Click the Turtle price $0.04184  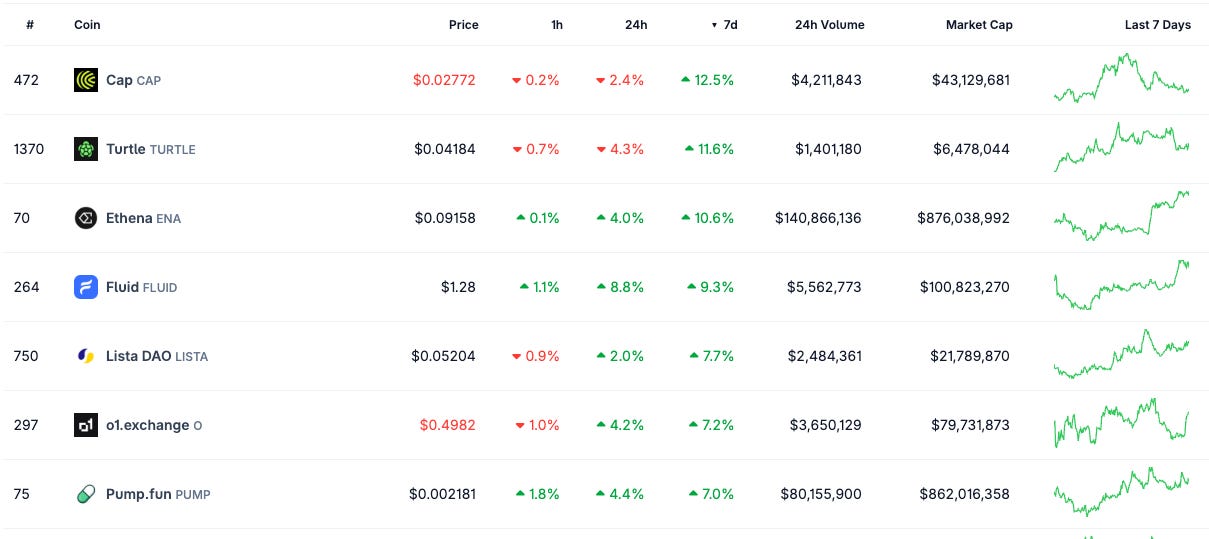445,149
